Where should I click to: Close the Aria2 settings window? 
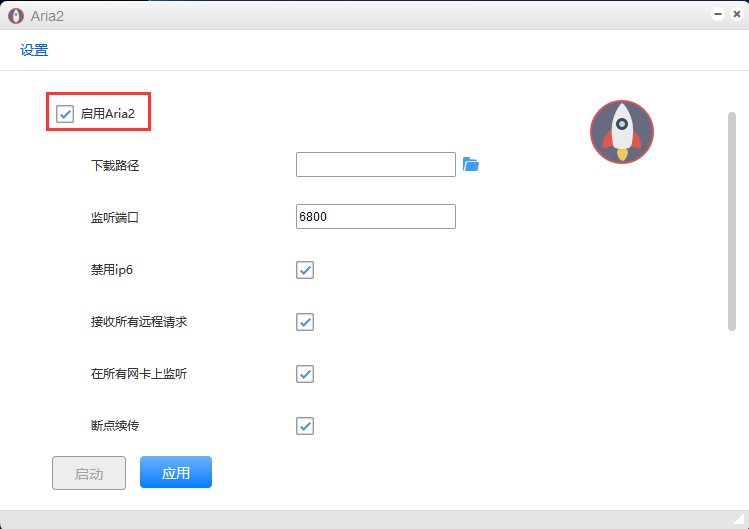coord(737,15)
